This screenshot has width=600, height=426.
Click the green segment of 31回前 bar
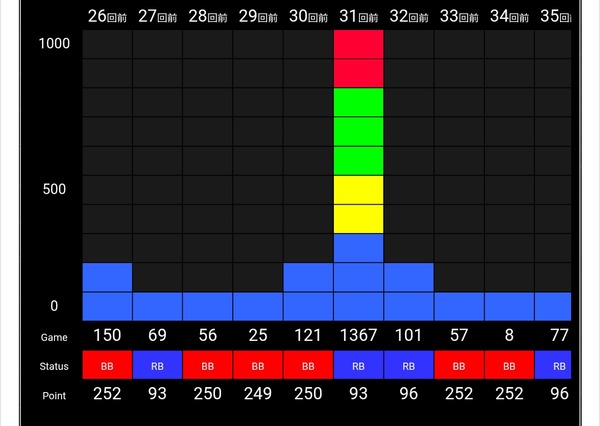coord(358,132)
